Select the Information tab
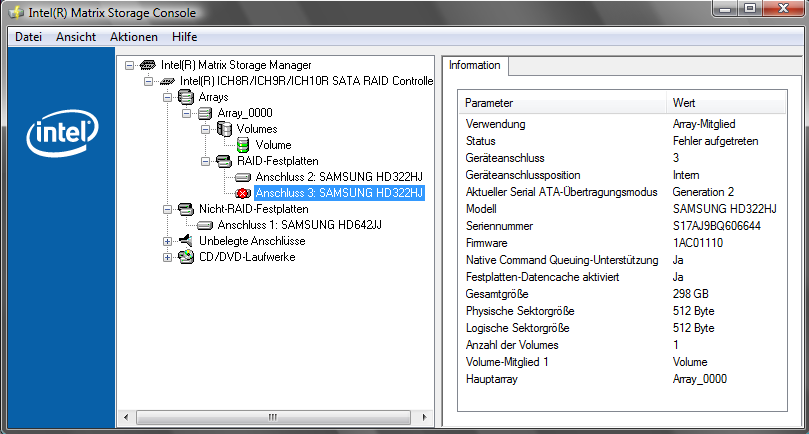The image size is (809, 434). 475,66
